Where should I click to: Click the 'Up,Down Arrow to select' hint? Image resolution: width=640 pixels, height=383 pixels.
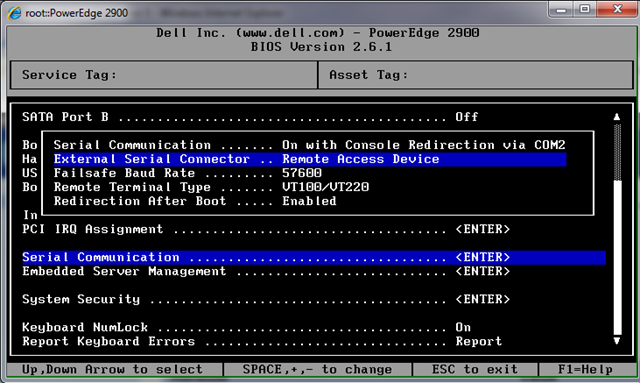[x=112, y=369]
